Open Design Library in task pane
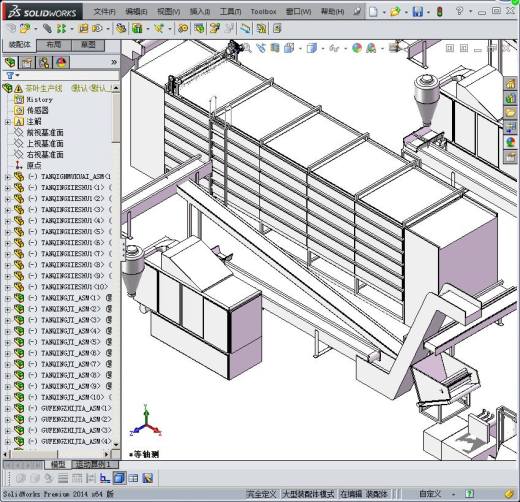This screenshot has width=520, height=502. coord(510,99)
